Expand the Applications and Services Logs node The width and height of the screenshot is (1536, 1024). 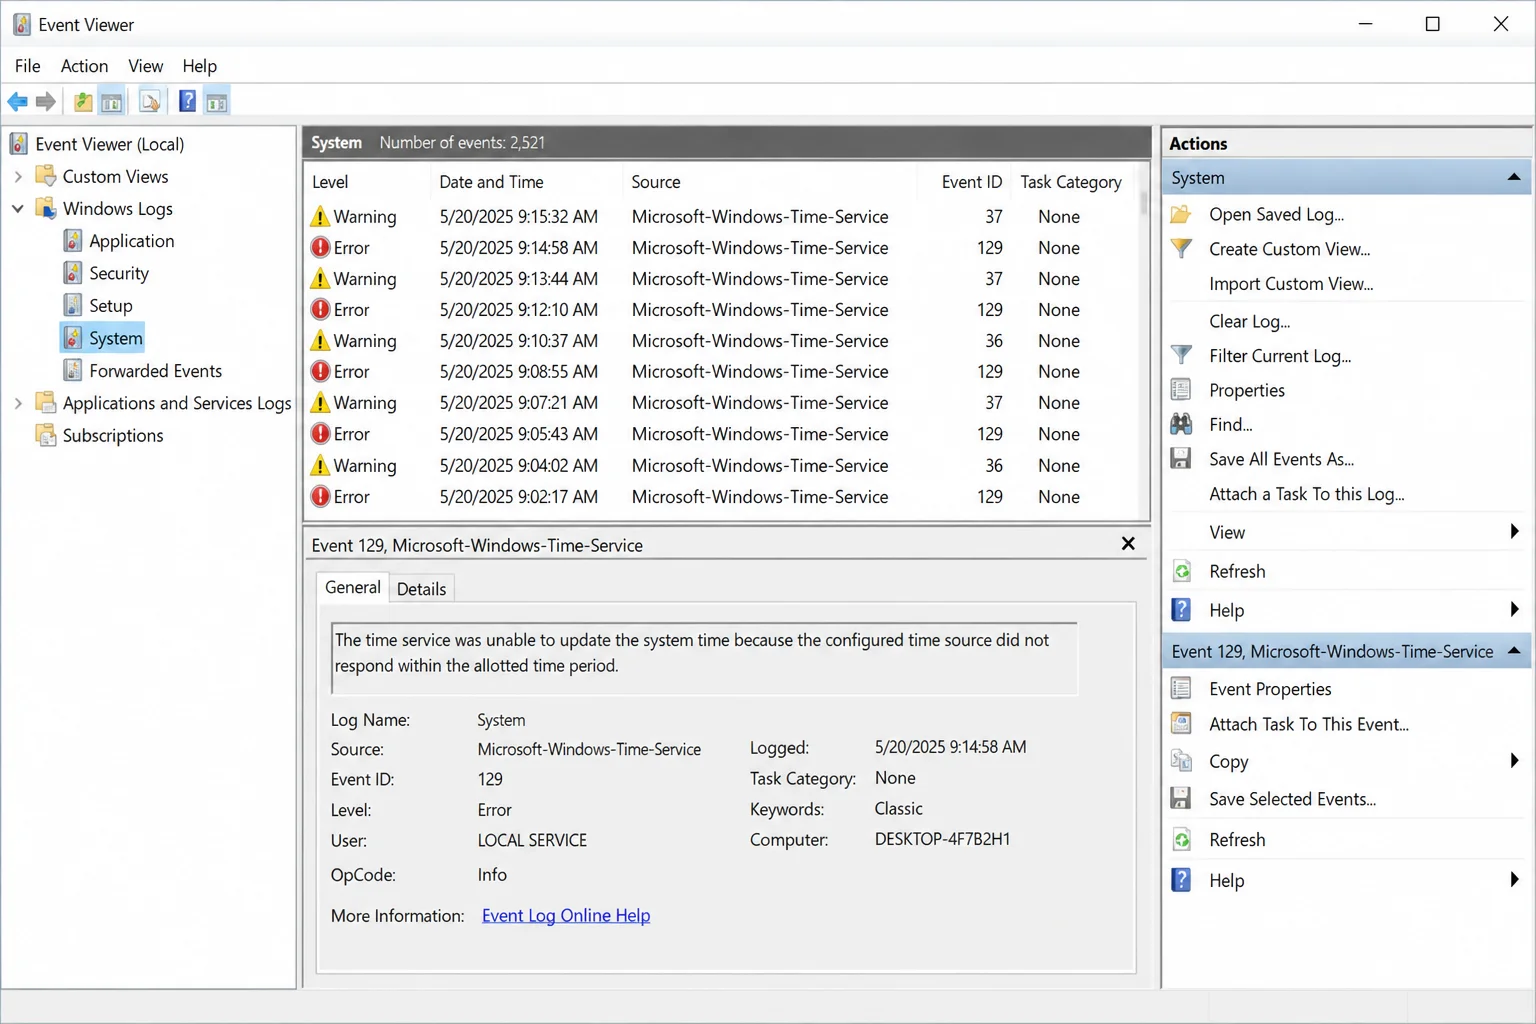pyautogui.click(x=18, y=403)
